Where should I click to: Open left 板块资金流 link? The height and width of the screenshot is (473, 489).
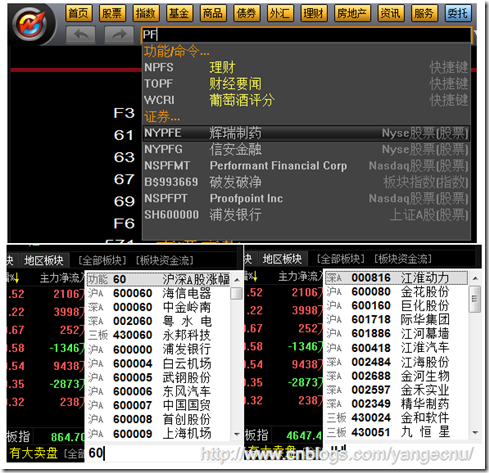165,261
